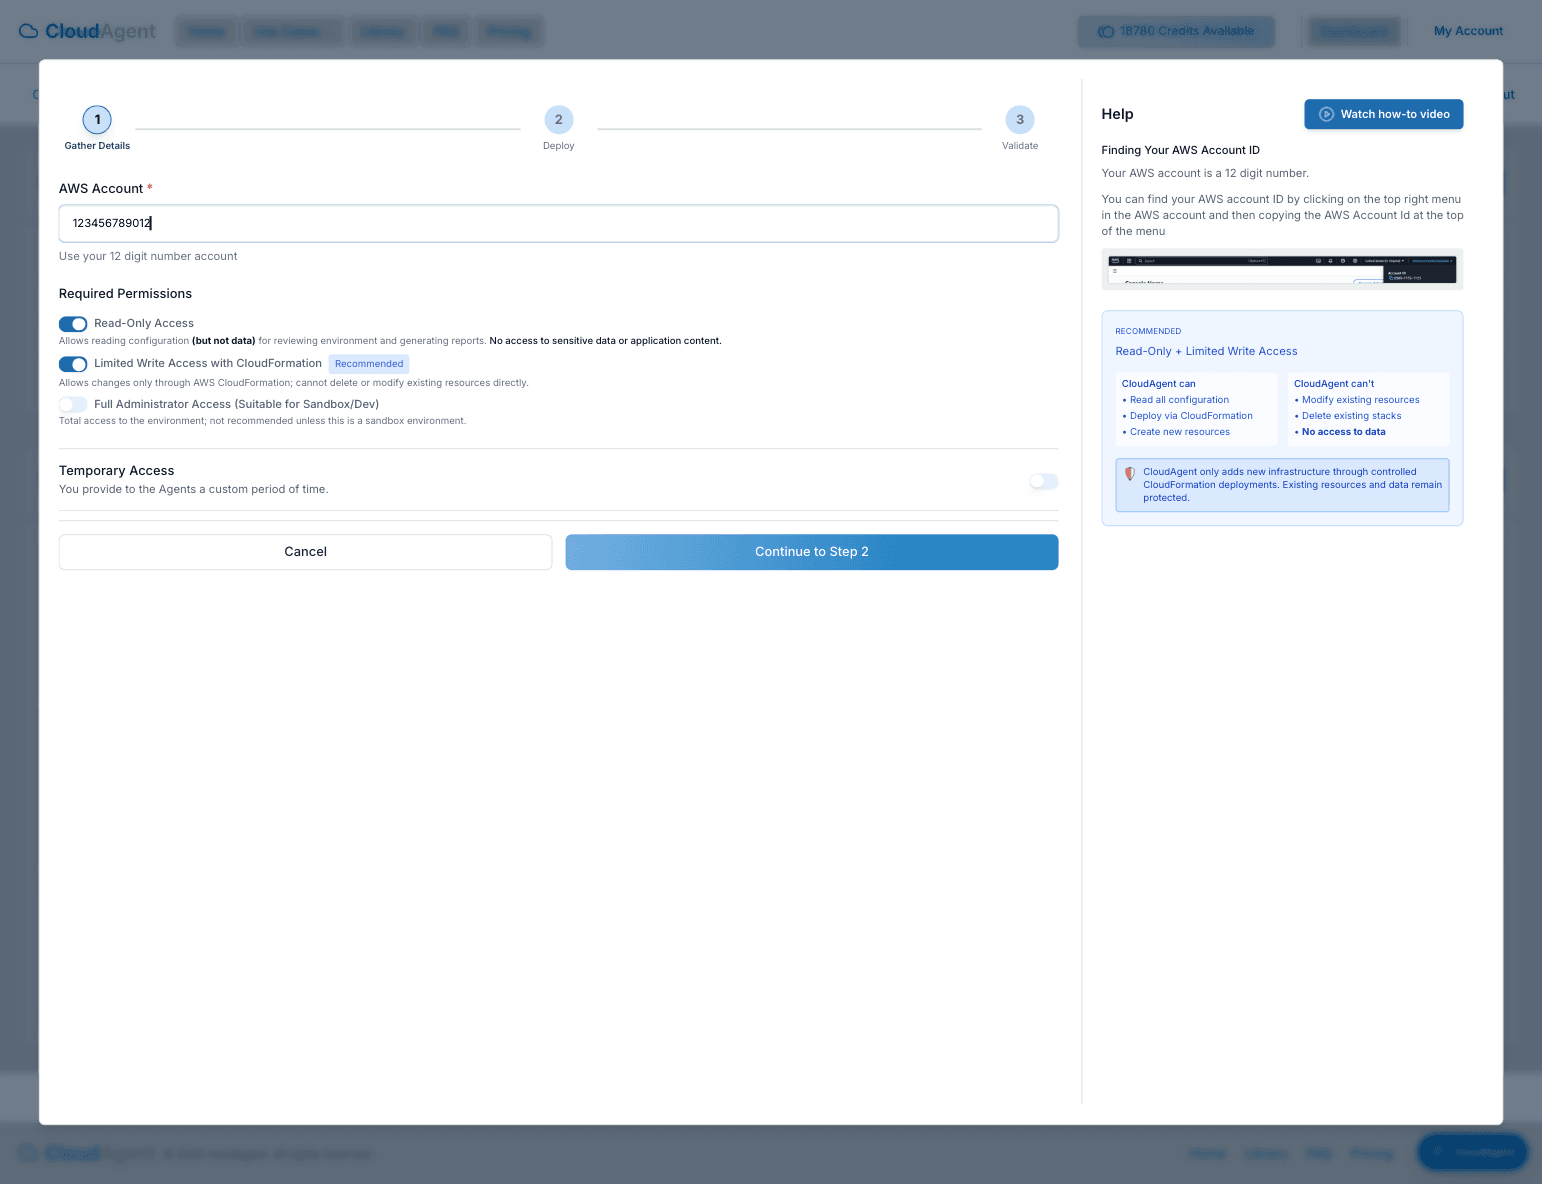Click the Modify existing resources link
Image resolution: width=1542 pixels, height=1184 pixels.
click(1360, 399)
